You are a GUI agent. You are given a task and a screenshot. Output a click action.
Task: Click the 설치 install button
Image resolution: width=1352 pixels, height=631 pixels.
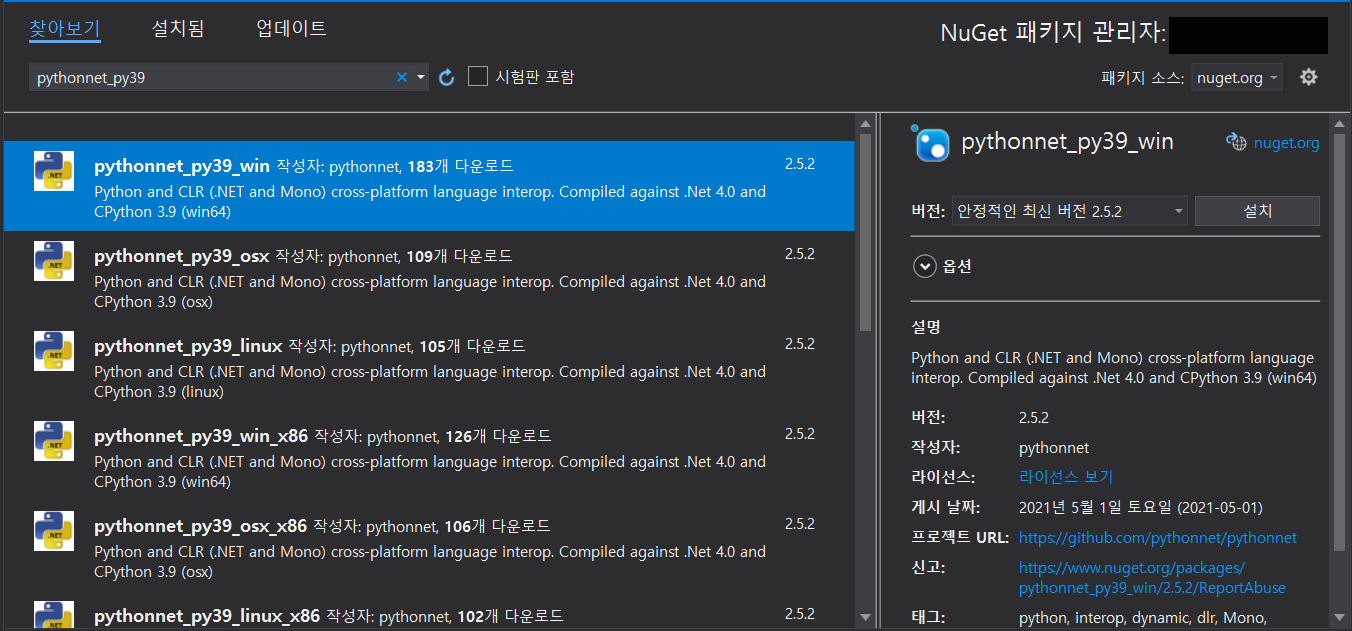coord(1257,211)
